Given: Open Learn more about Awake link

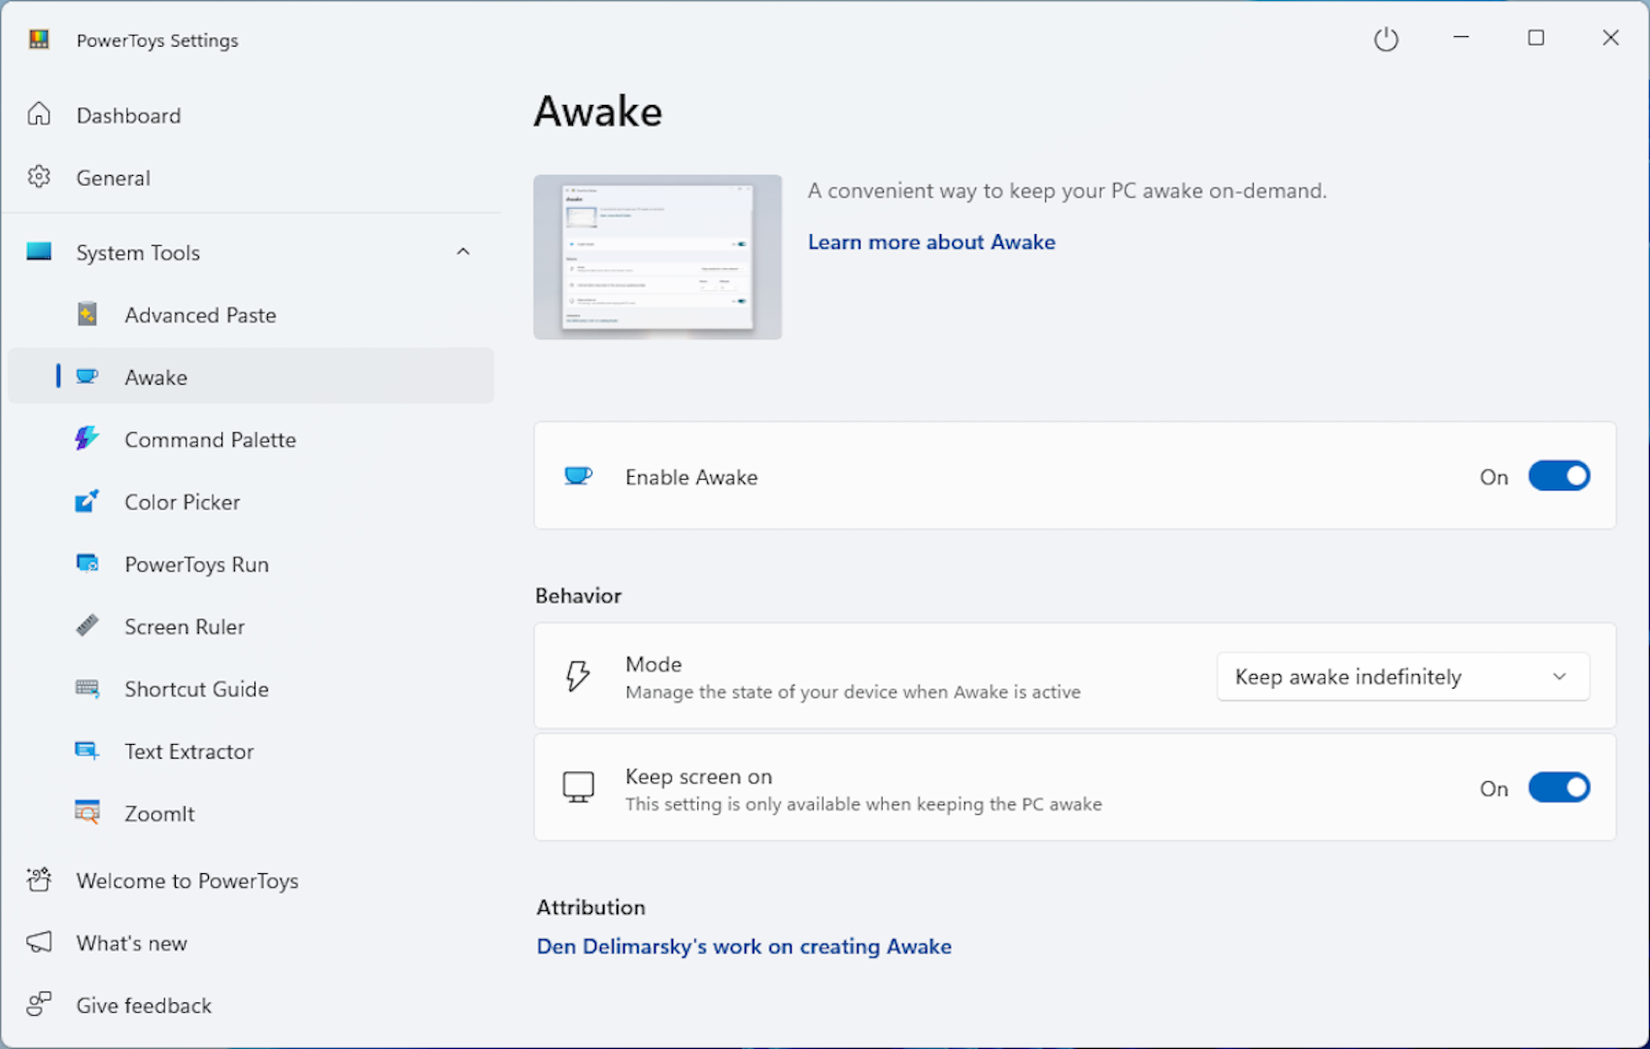Looking at the screenshot, I should coord(931,242).
